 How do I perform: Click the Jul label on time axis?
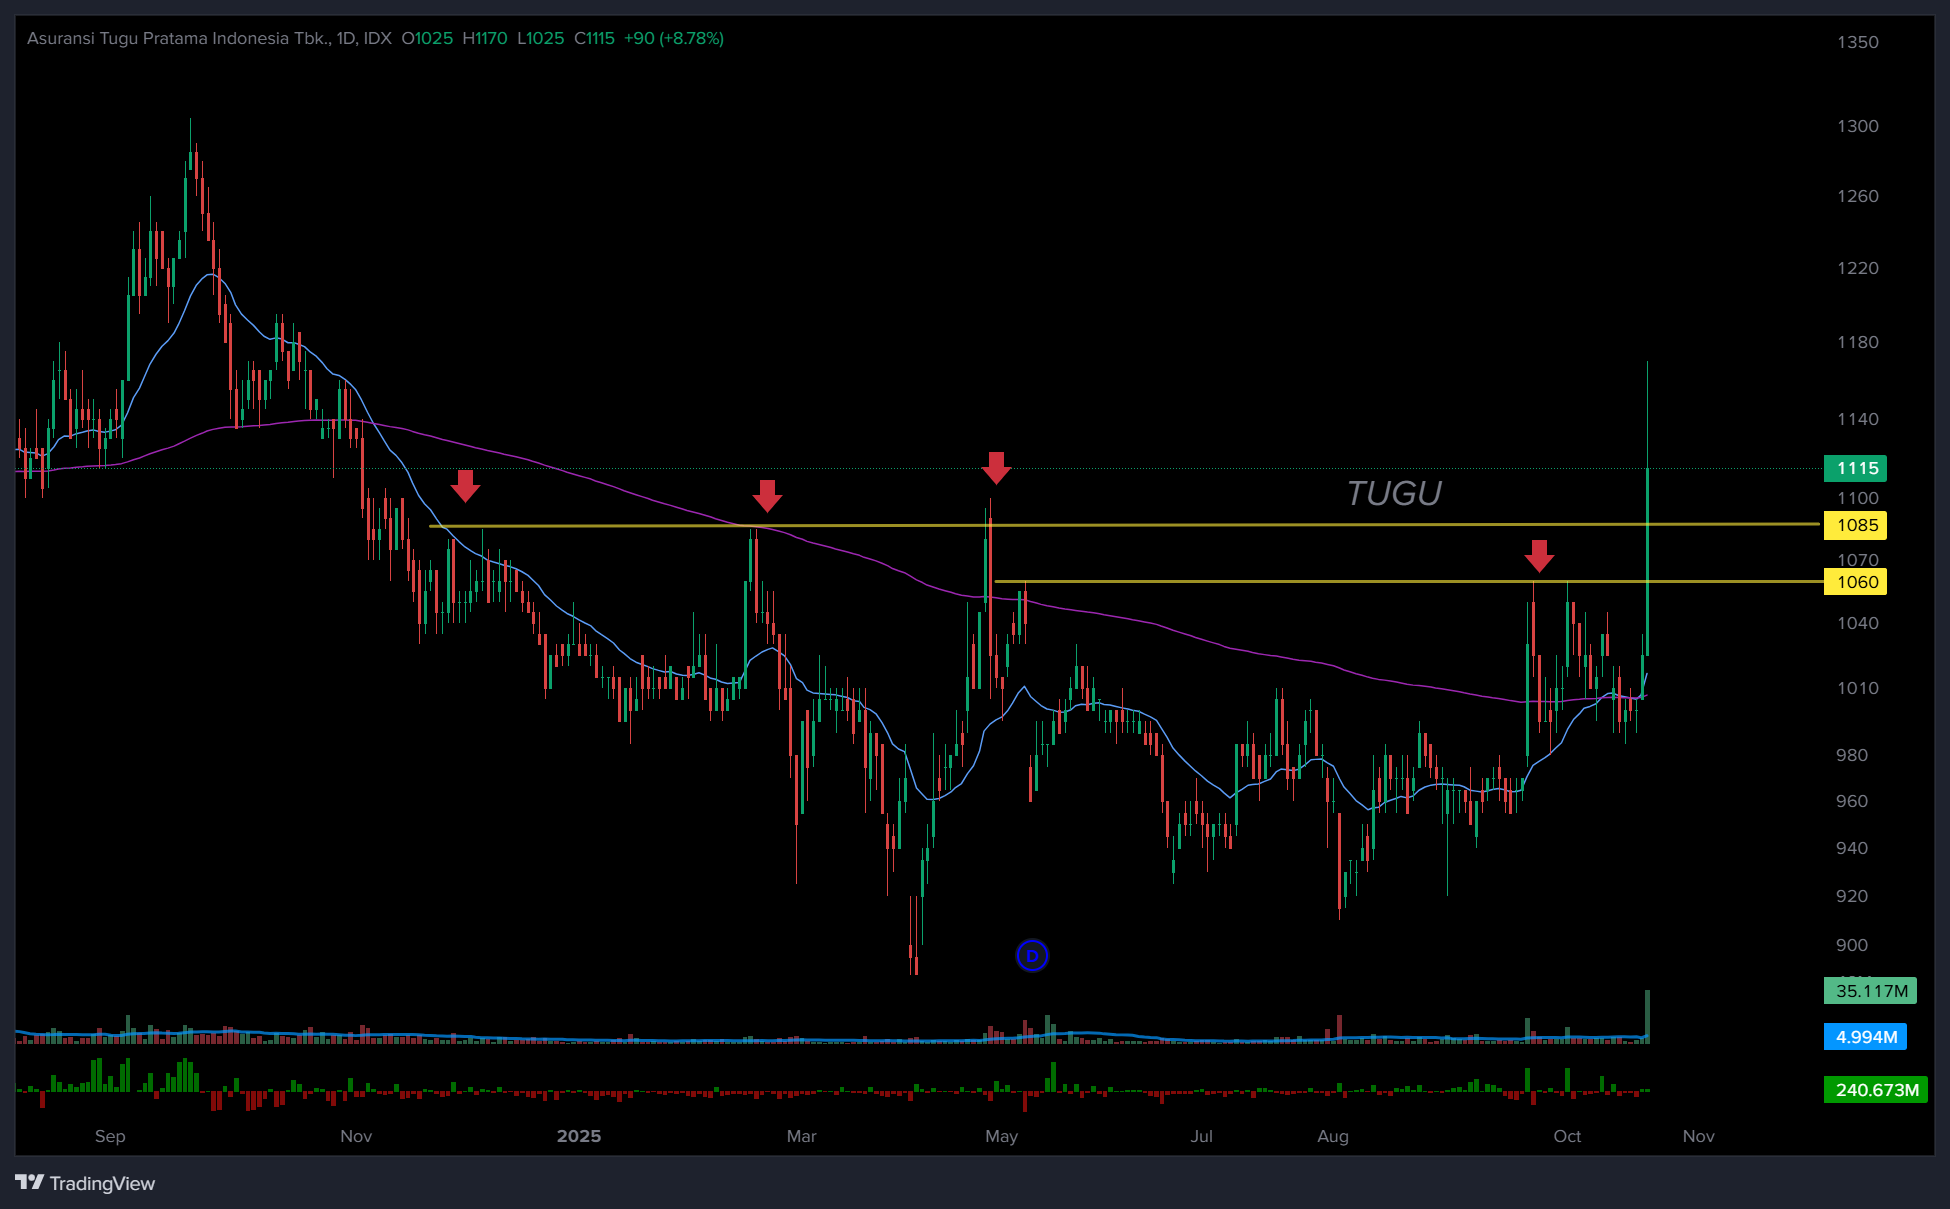click(1201, 1136)
